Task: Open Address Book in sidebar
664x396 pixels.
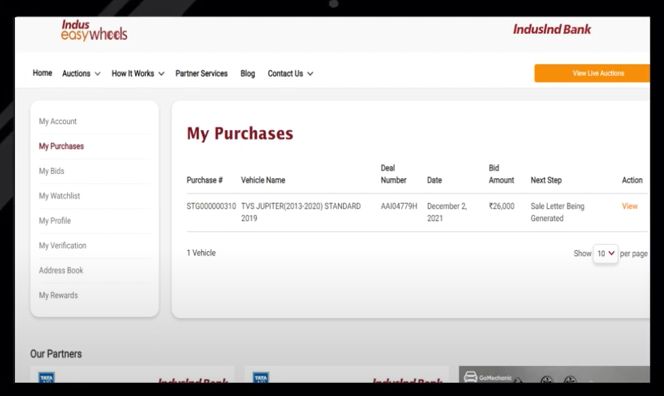Action: pos(61,270)
